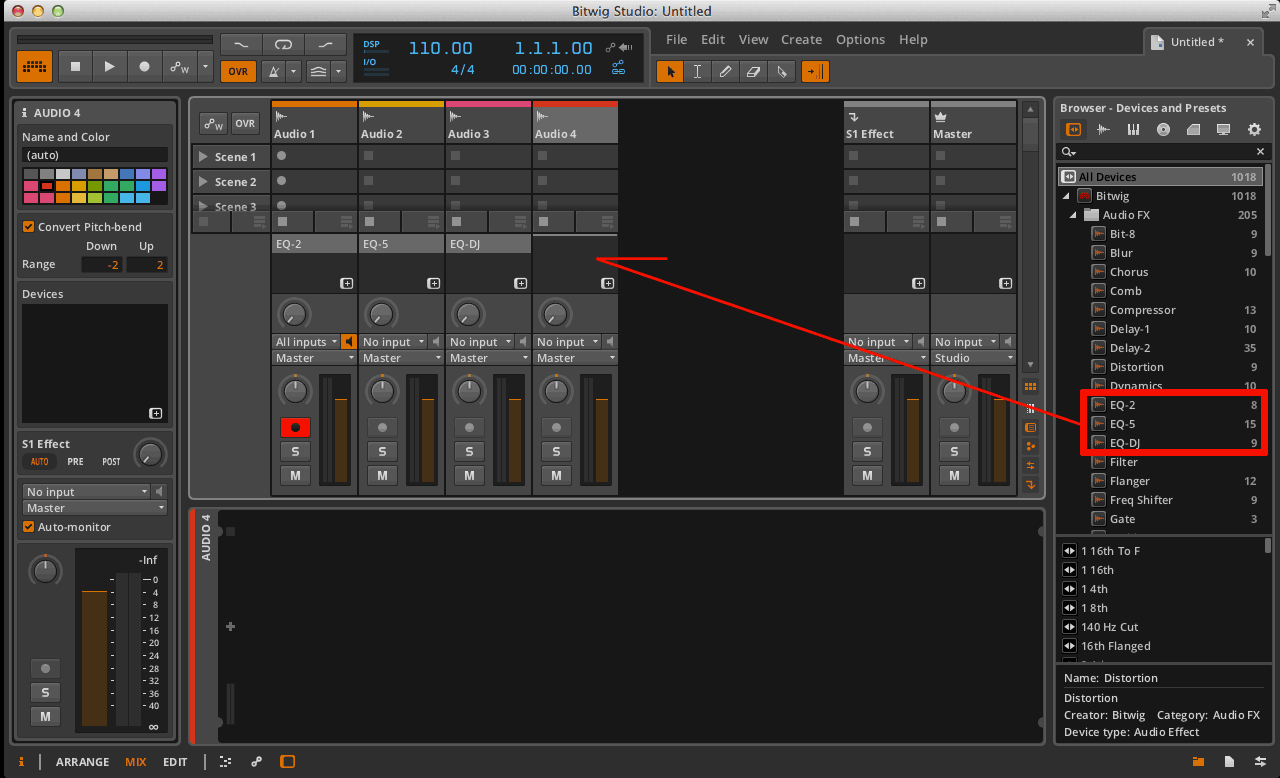Show devices and presets browser tab
1280x778 pixels.
[1074, 129]
